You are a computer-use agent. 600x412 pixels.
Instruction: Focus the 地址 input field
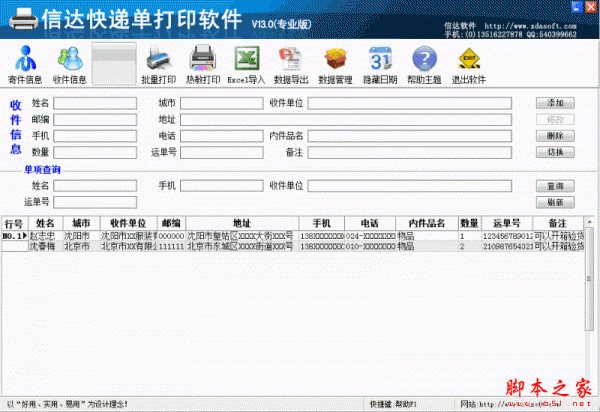346,120
